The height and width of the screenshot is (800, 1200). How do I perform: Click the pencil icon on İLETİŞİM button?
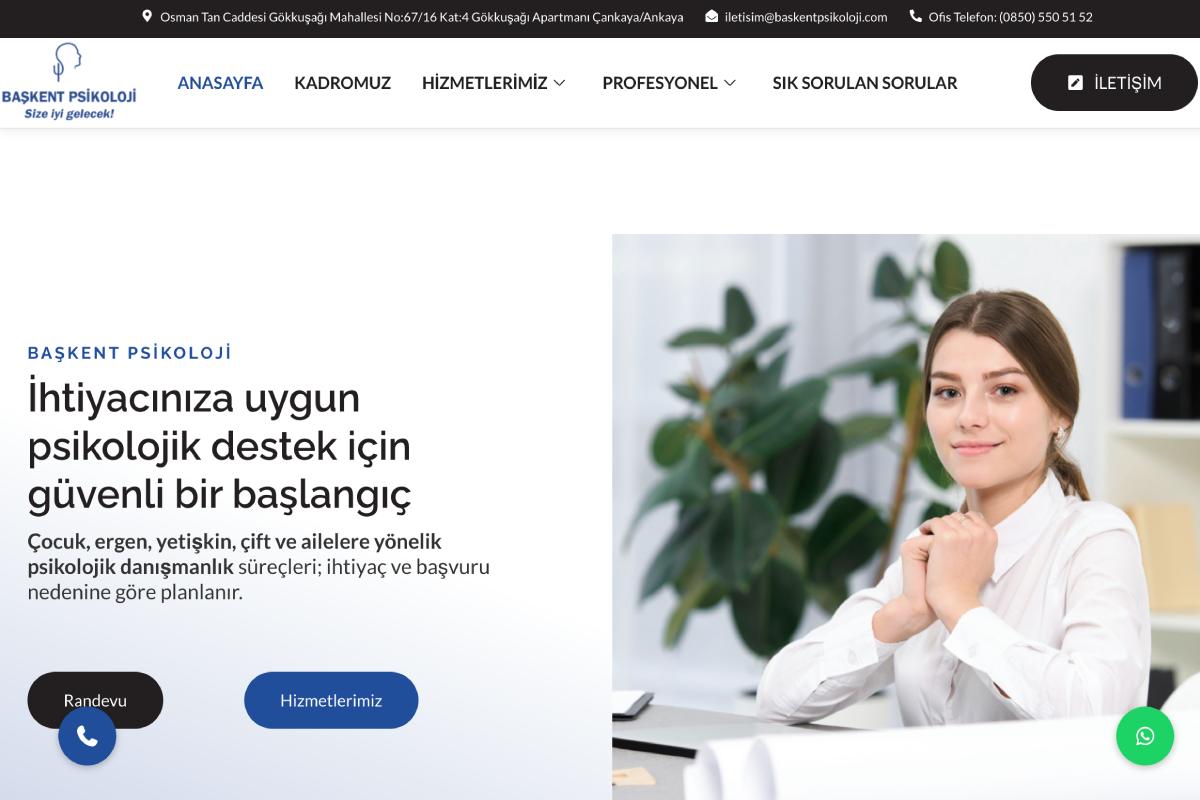tap(1075, 83)
